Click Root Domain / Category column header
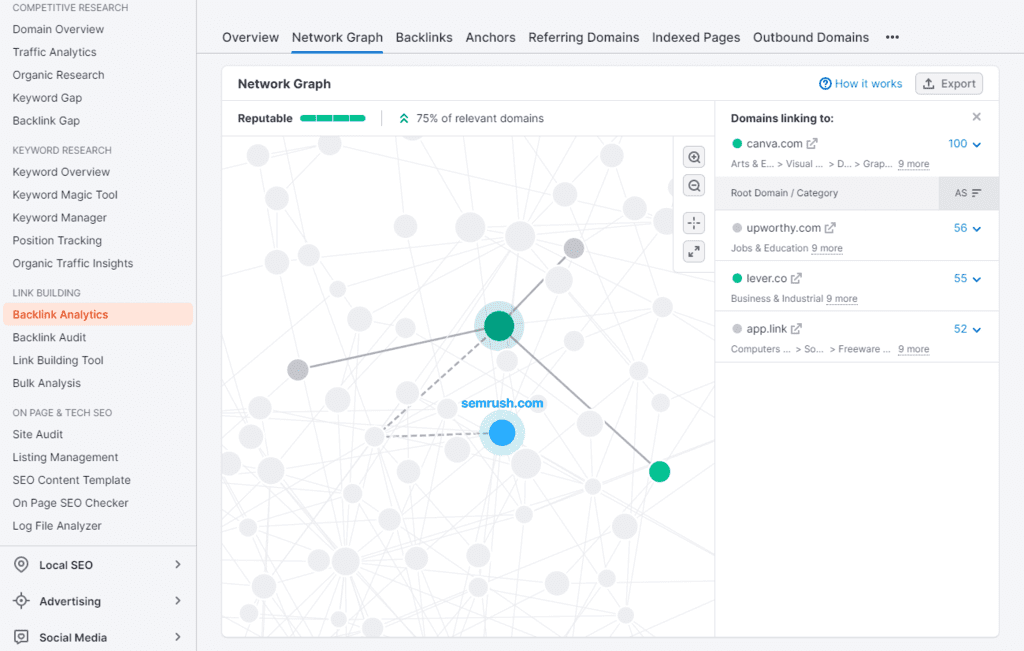1024x651 pixels. 784,193
